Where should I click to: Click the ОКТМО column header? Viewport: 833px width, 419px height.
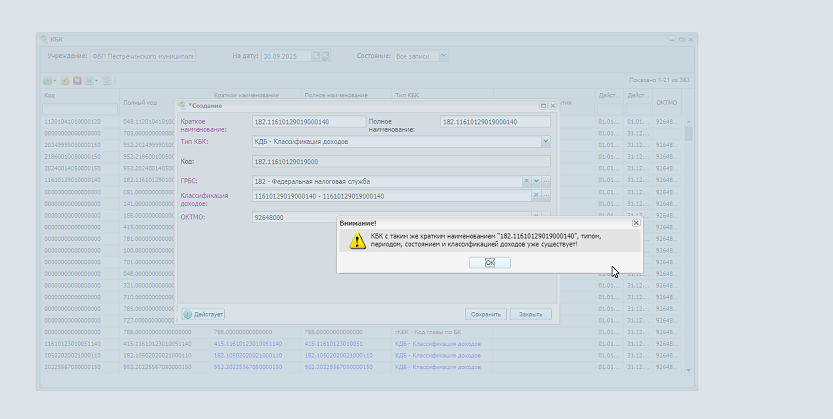666,102
